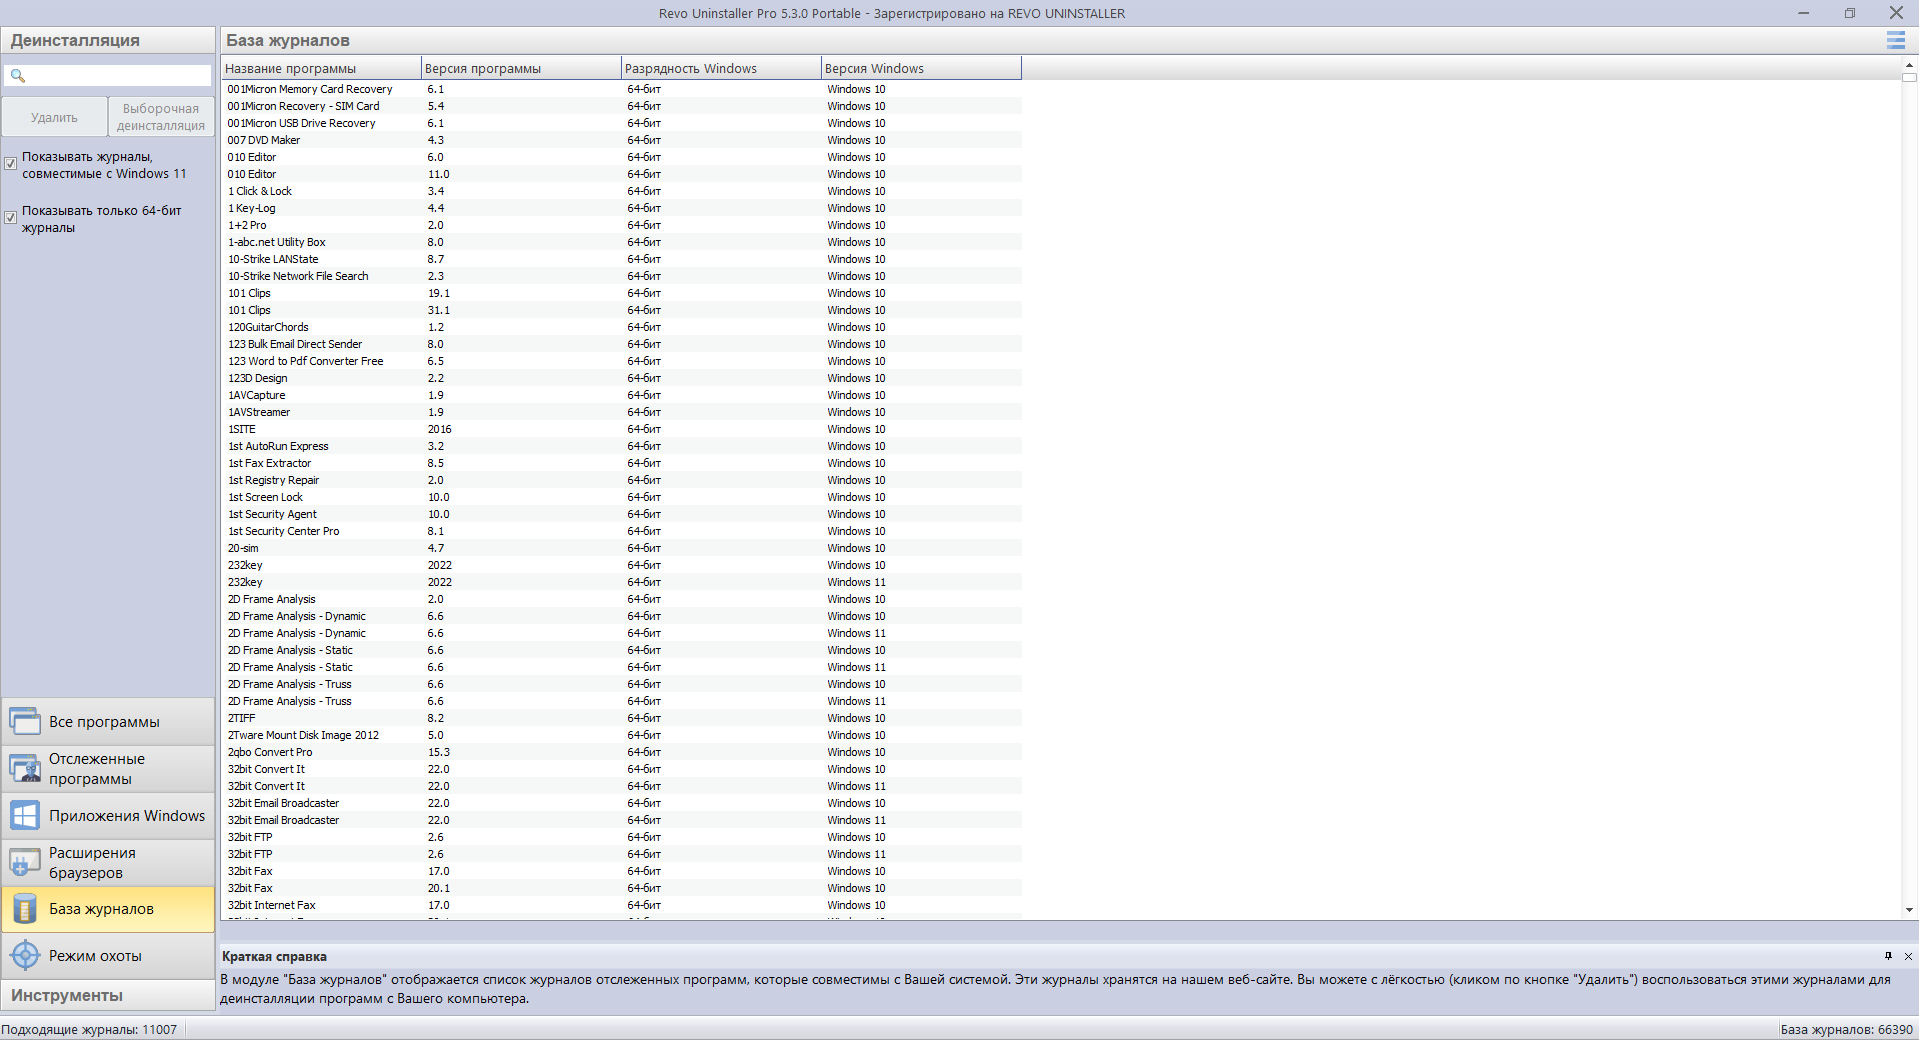Click the Выборочная деинсталляция button

point(161,117)
